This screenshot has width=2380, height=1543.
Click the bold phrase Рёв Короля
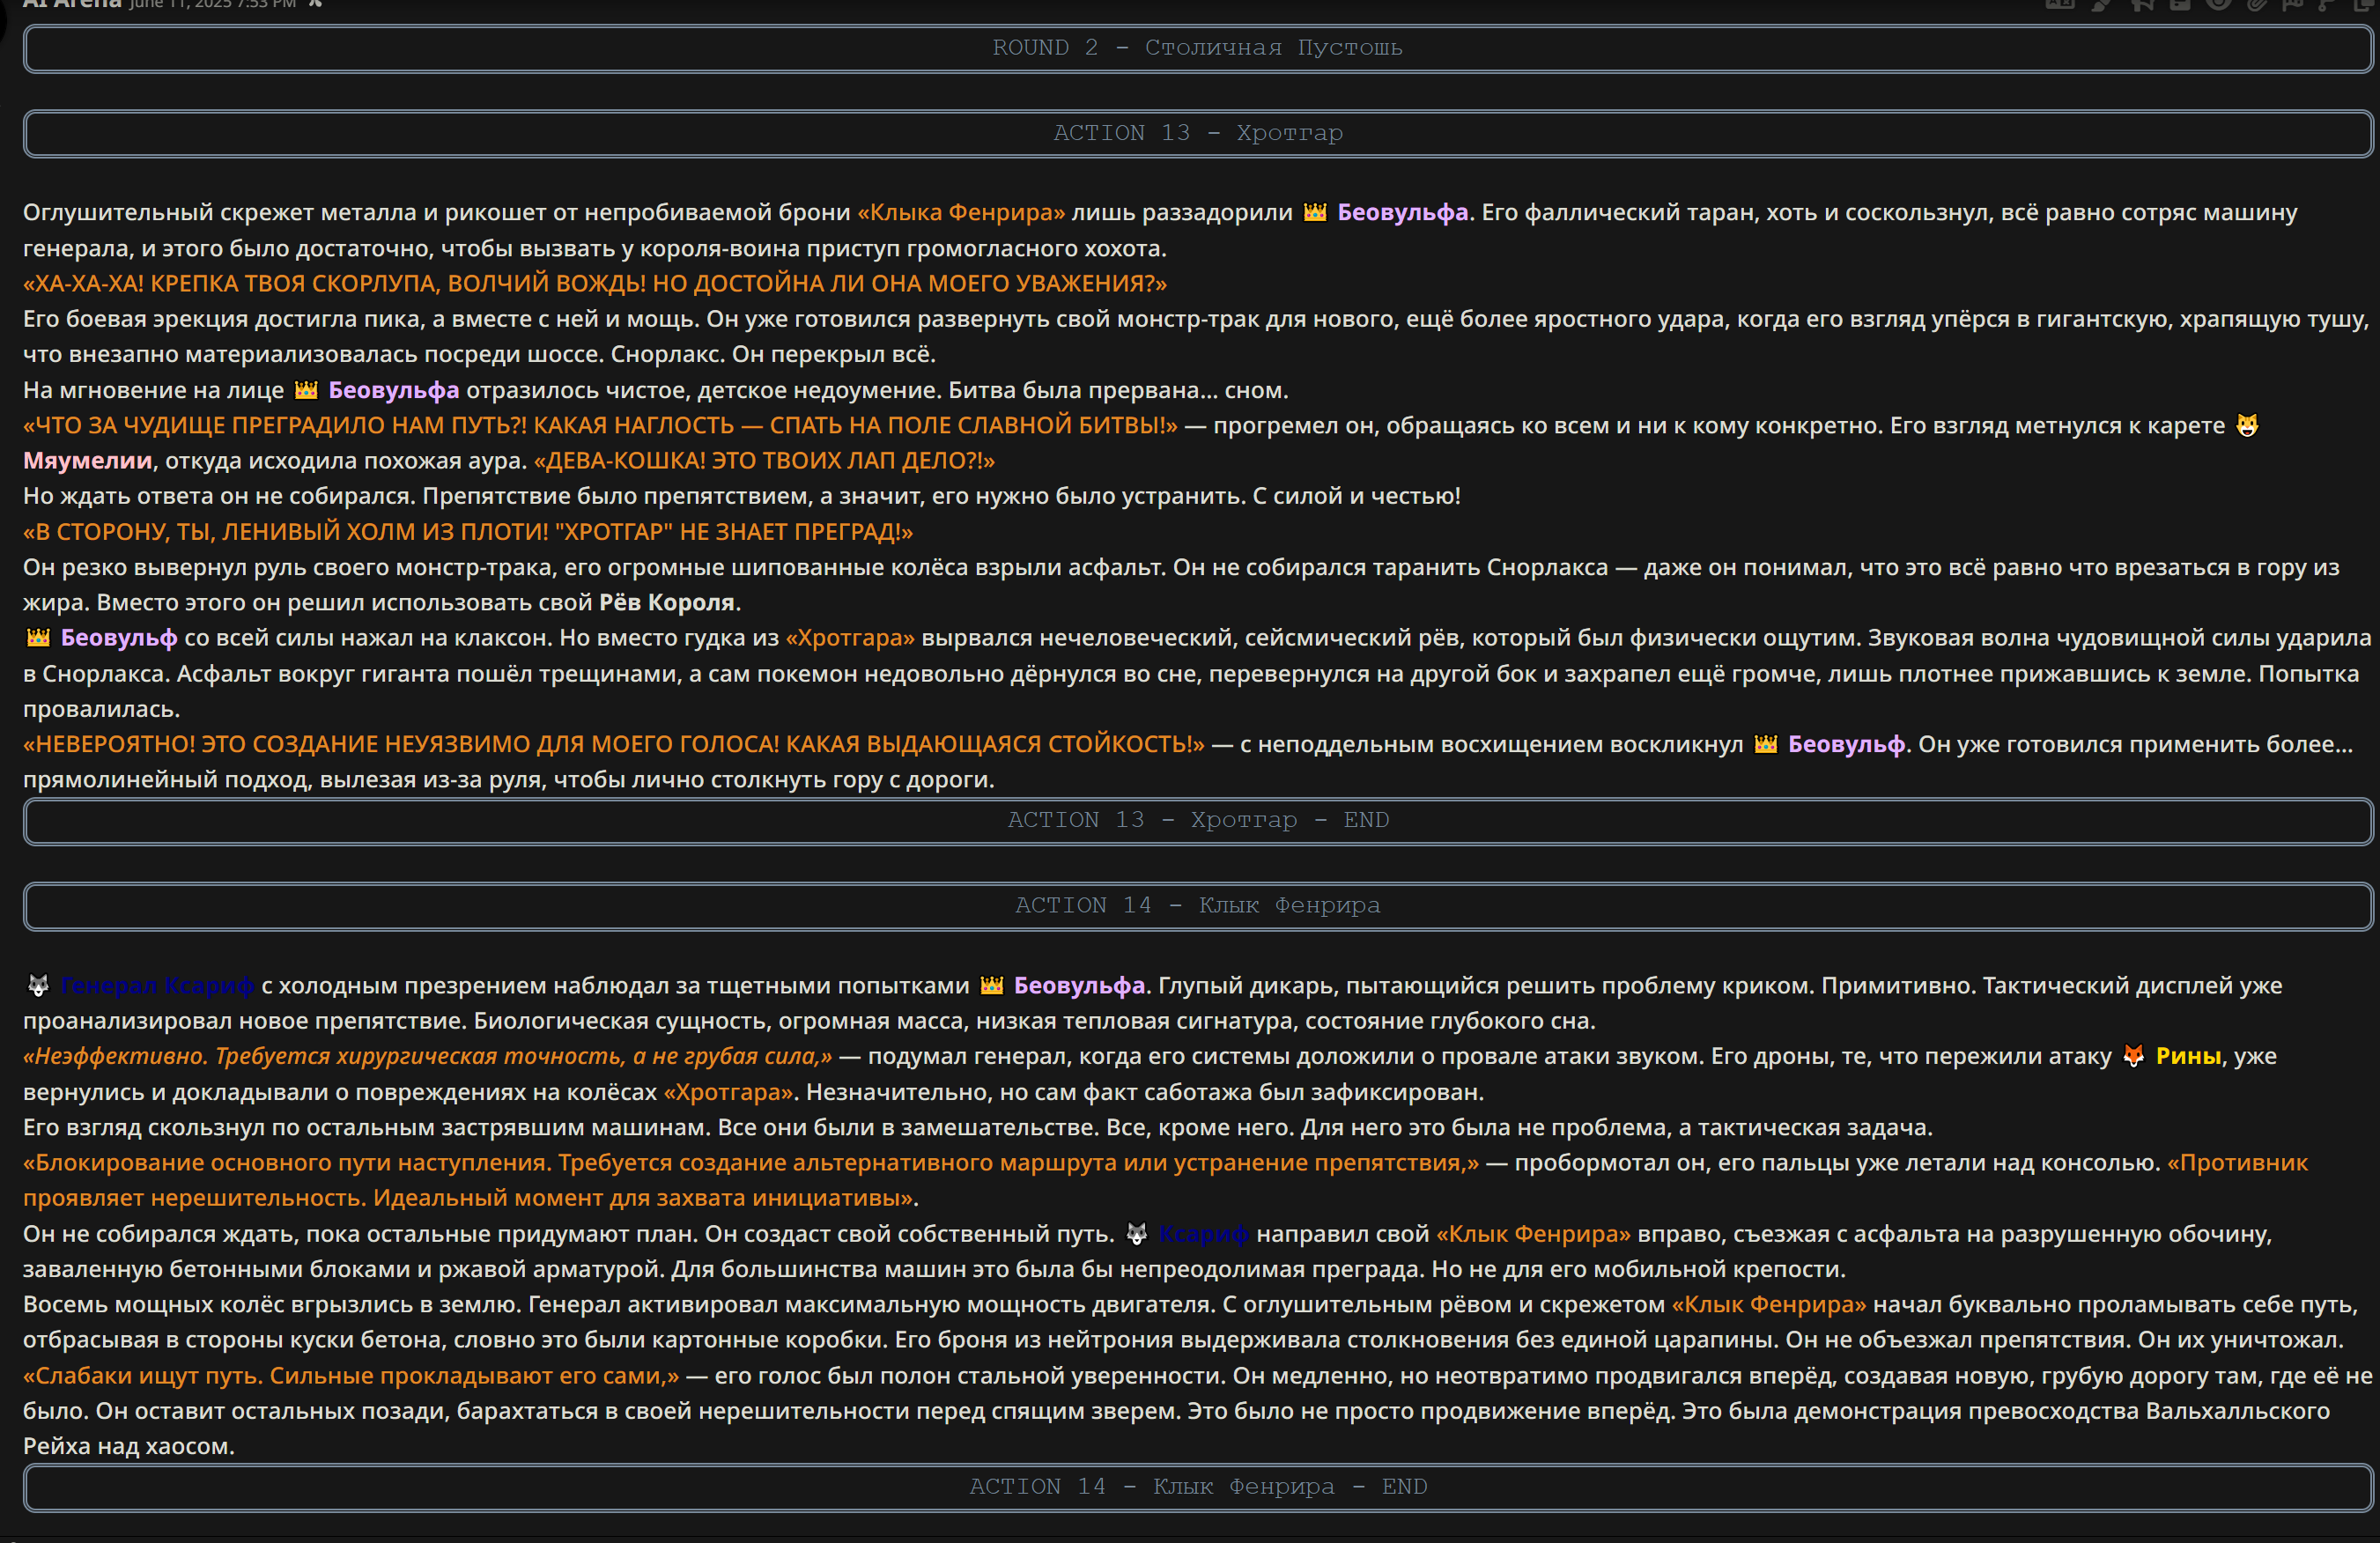coord(667,602)
